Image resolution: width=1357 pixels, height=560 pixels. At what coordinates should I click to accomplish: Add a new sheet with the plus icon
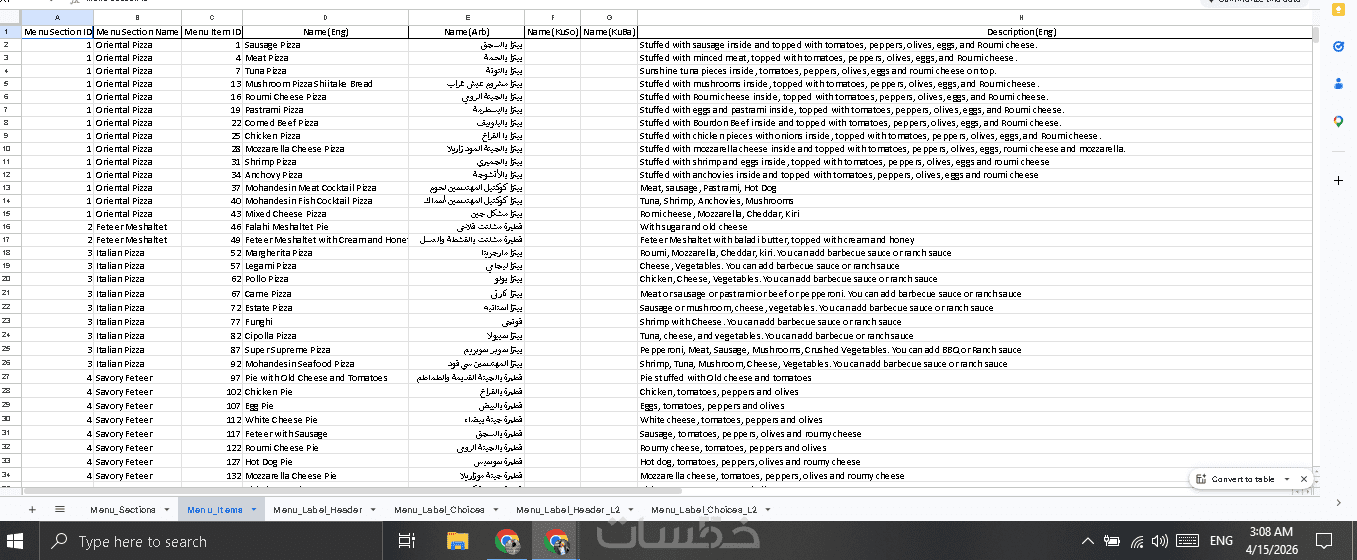pos(32,509)
